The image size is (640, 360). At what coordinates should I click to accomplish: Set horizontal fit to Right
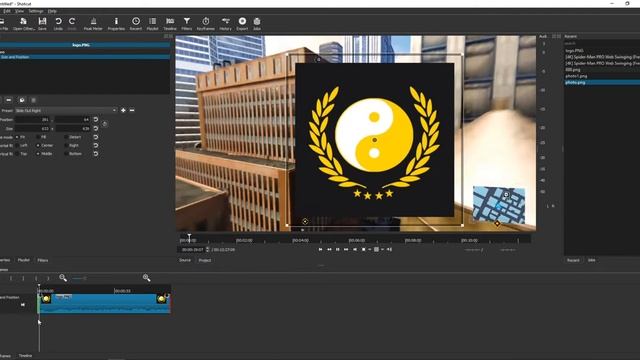coord(71,145)
